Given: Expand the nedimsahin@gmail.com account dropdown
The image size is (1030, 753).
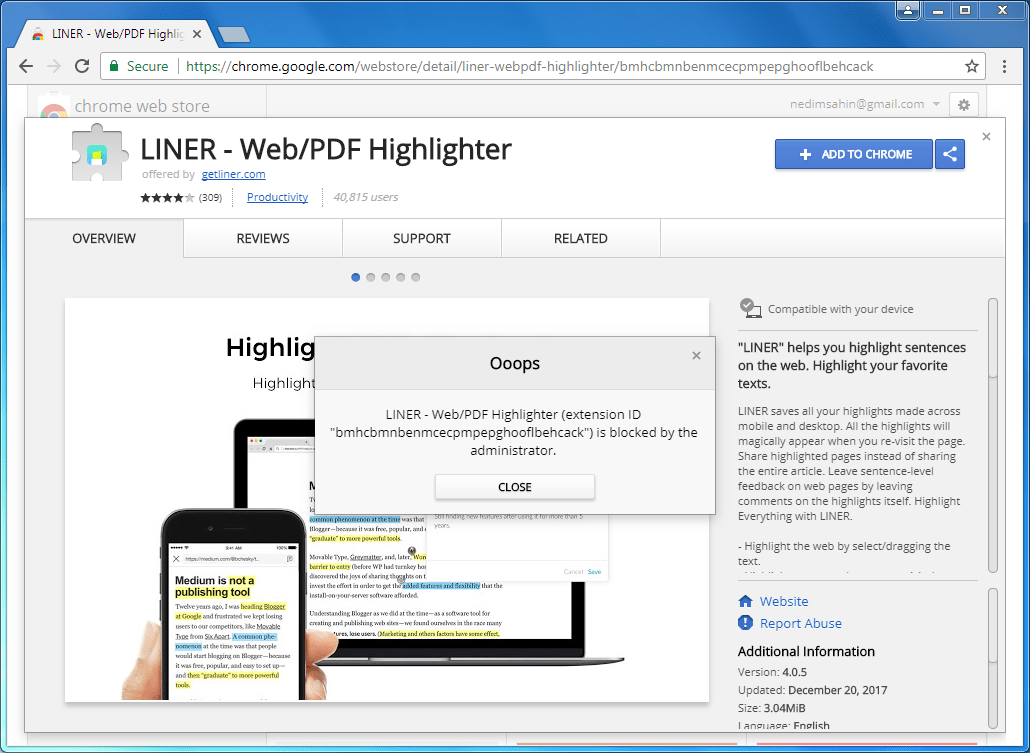Looking at the screenshot, I should click(x=936, y=104).
